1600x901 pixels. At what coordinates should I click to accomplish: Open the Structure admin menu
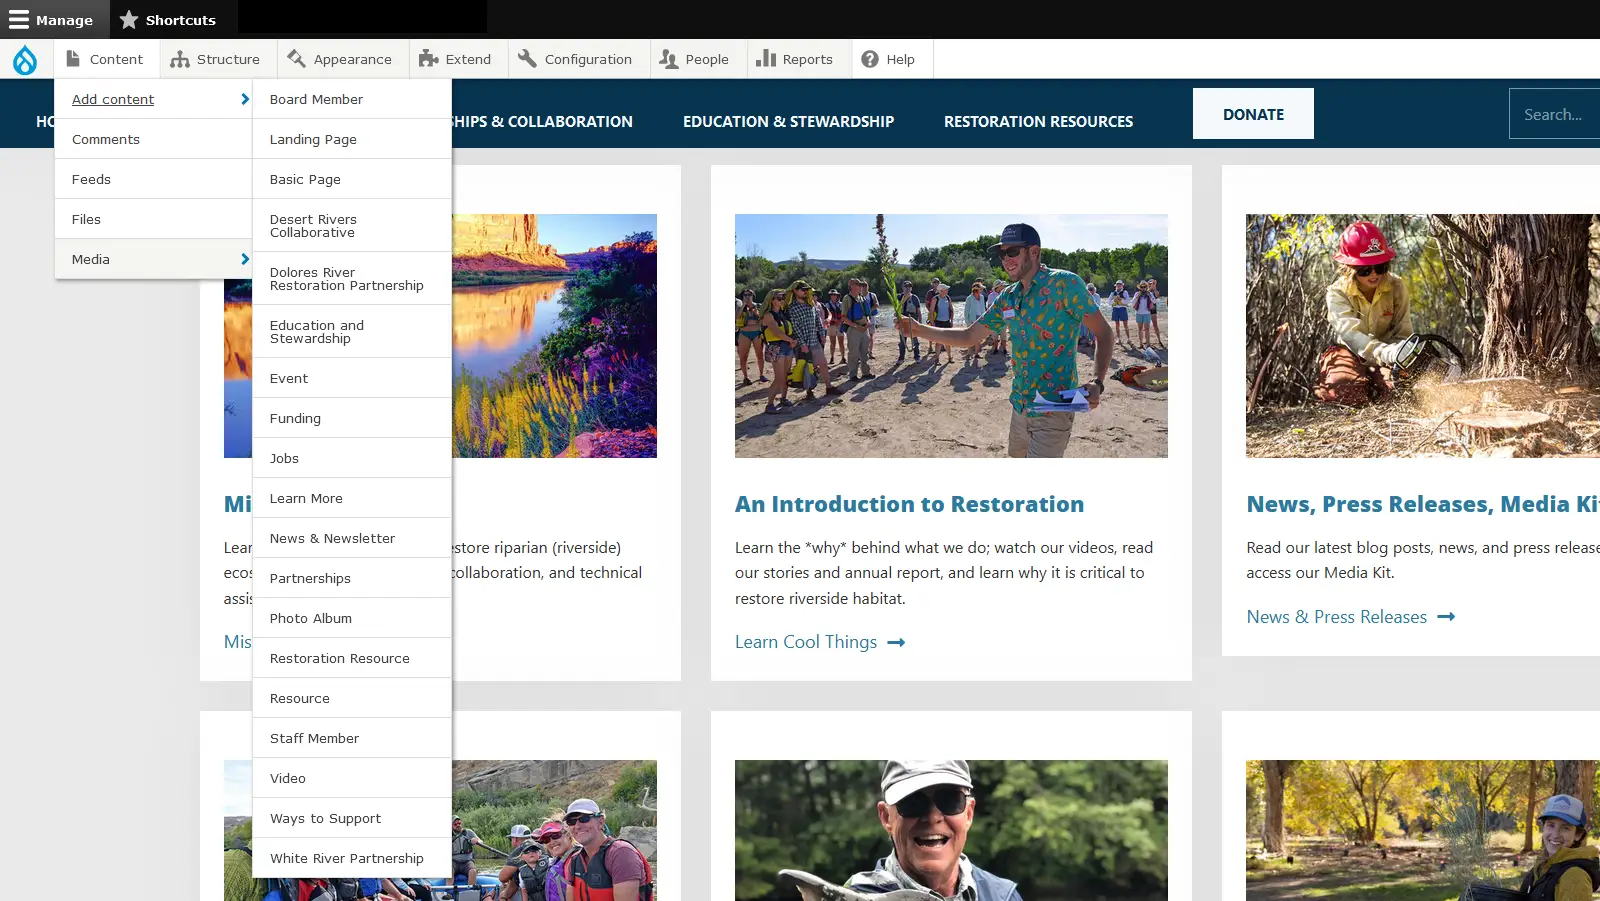pos(215,60)
